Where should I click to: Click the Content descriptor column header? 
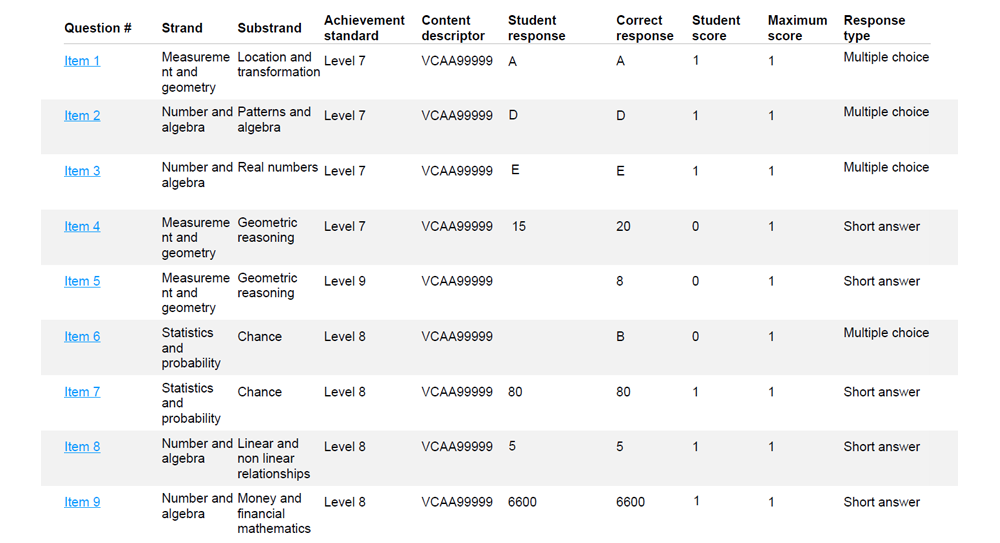[x=453, y=28]
